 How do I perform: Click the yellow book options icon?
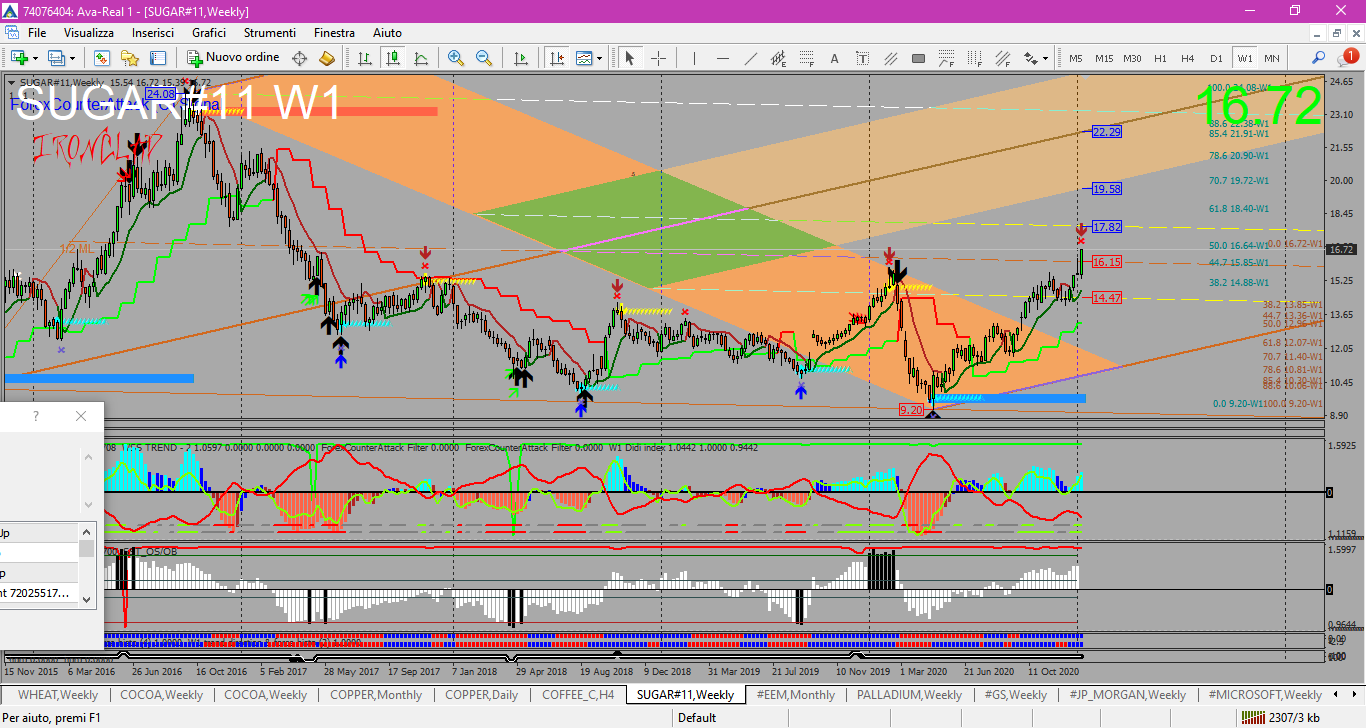pyautogui.click(x=327, y=58)
